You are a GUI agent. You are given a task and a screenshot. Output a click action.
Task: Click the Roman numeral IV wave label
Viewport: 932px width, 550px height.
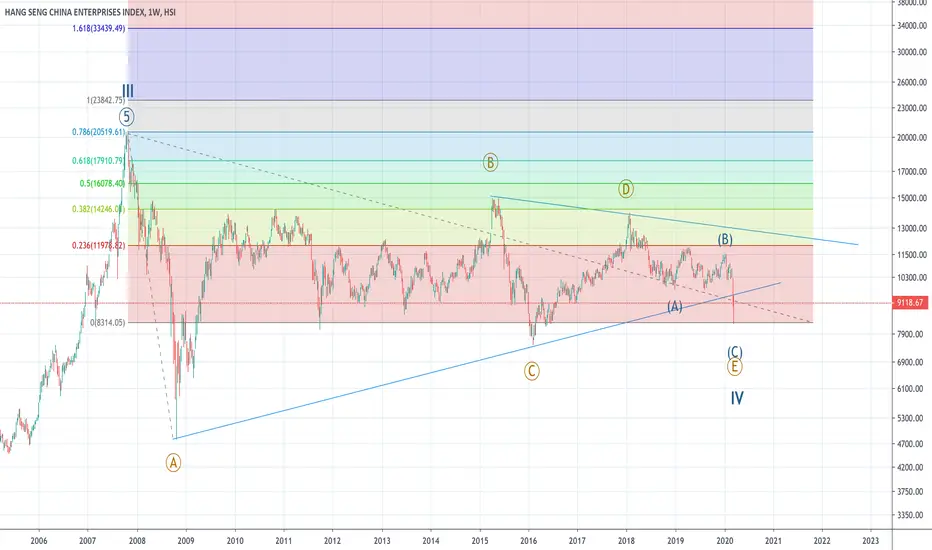click(x=737, y=398)
